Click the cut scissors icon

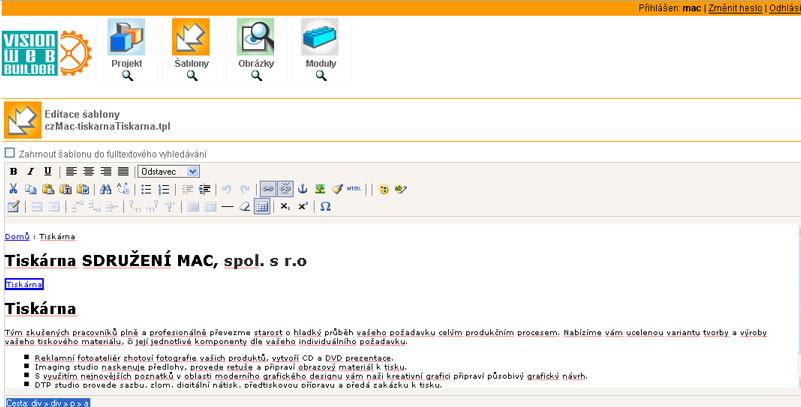pyautogui.click(x=13, y=189)
